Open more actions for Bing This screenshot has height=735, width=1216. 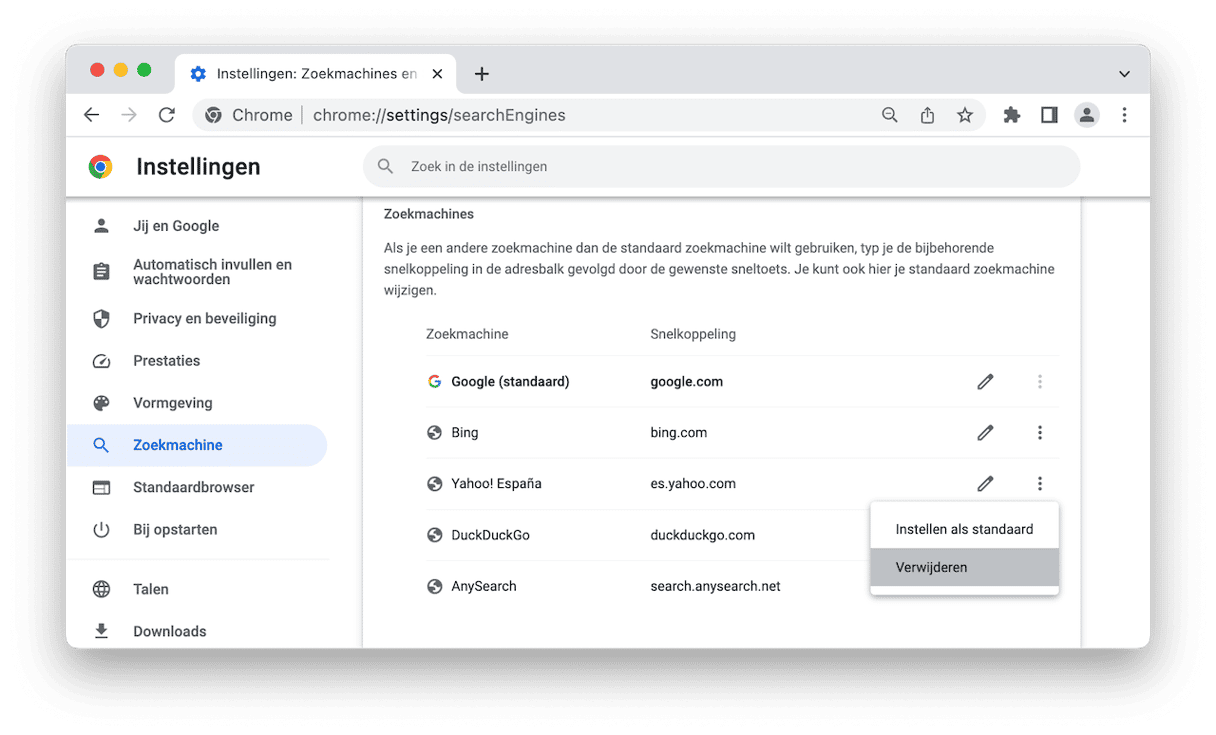click(1040, 433)
